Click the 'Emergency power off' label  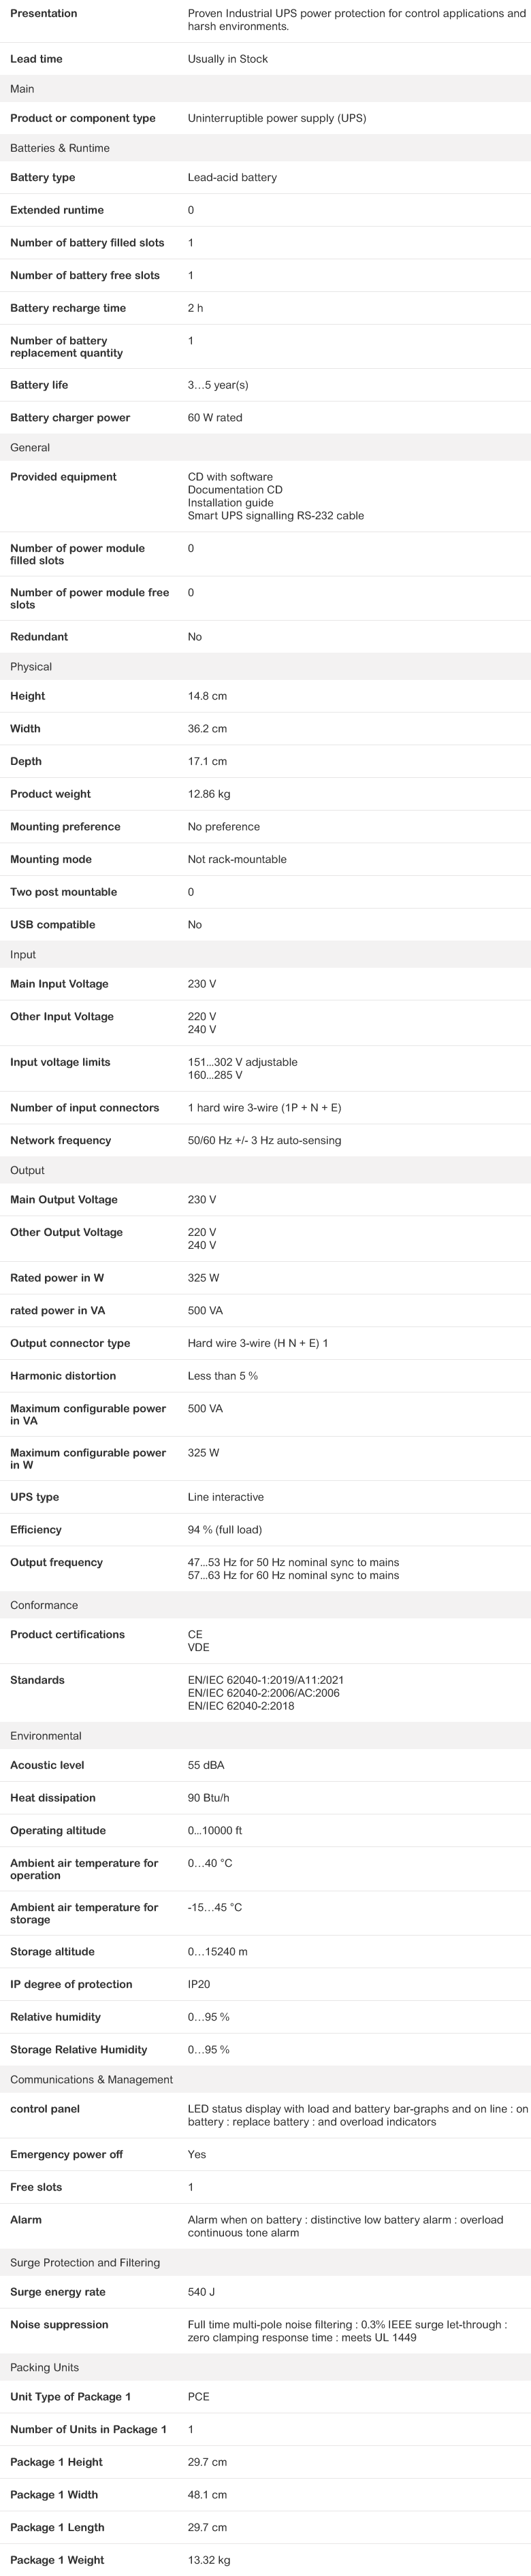[x=66, y=2154]
